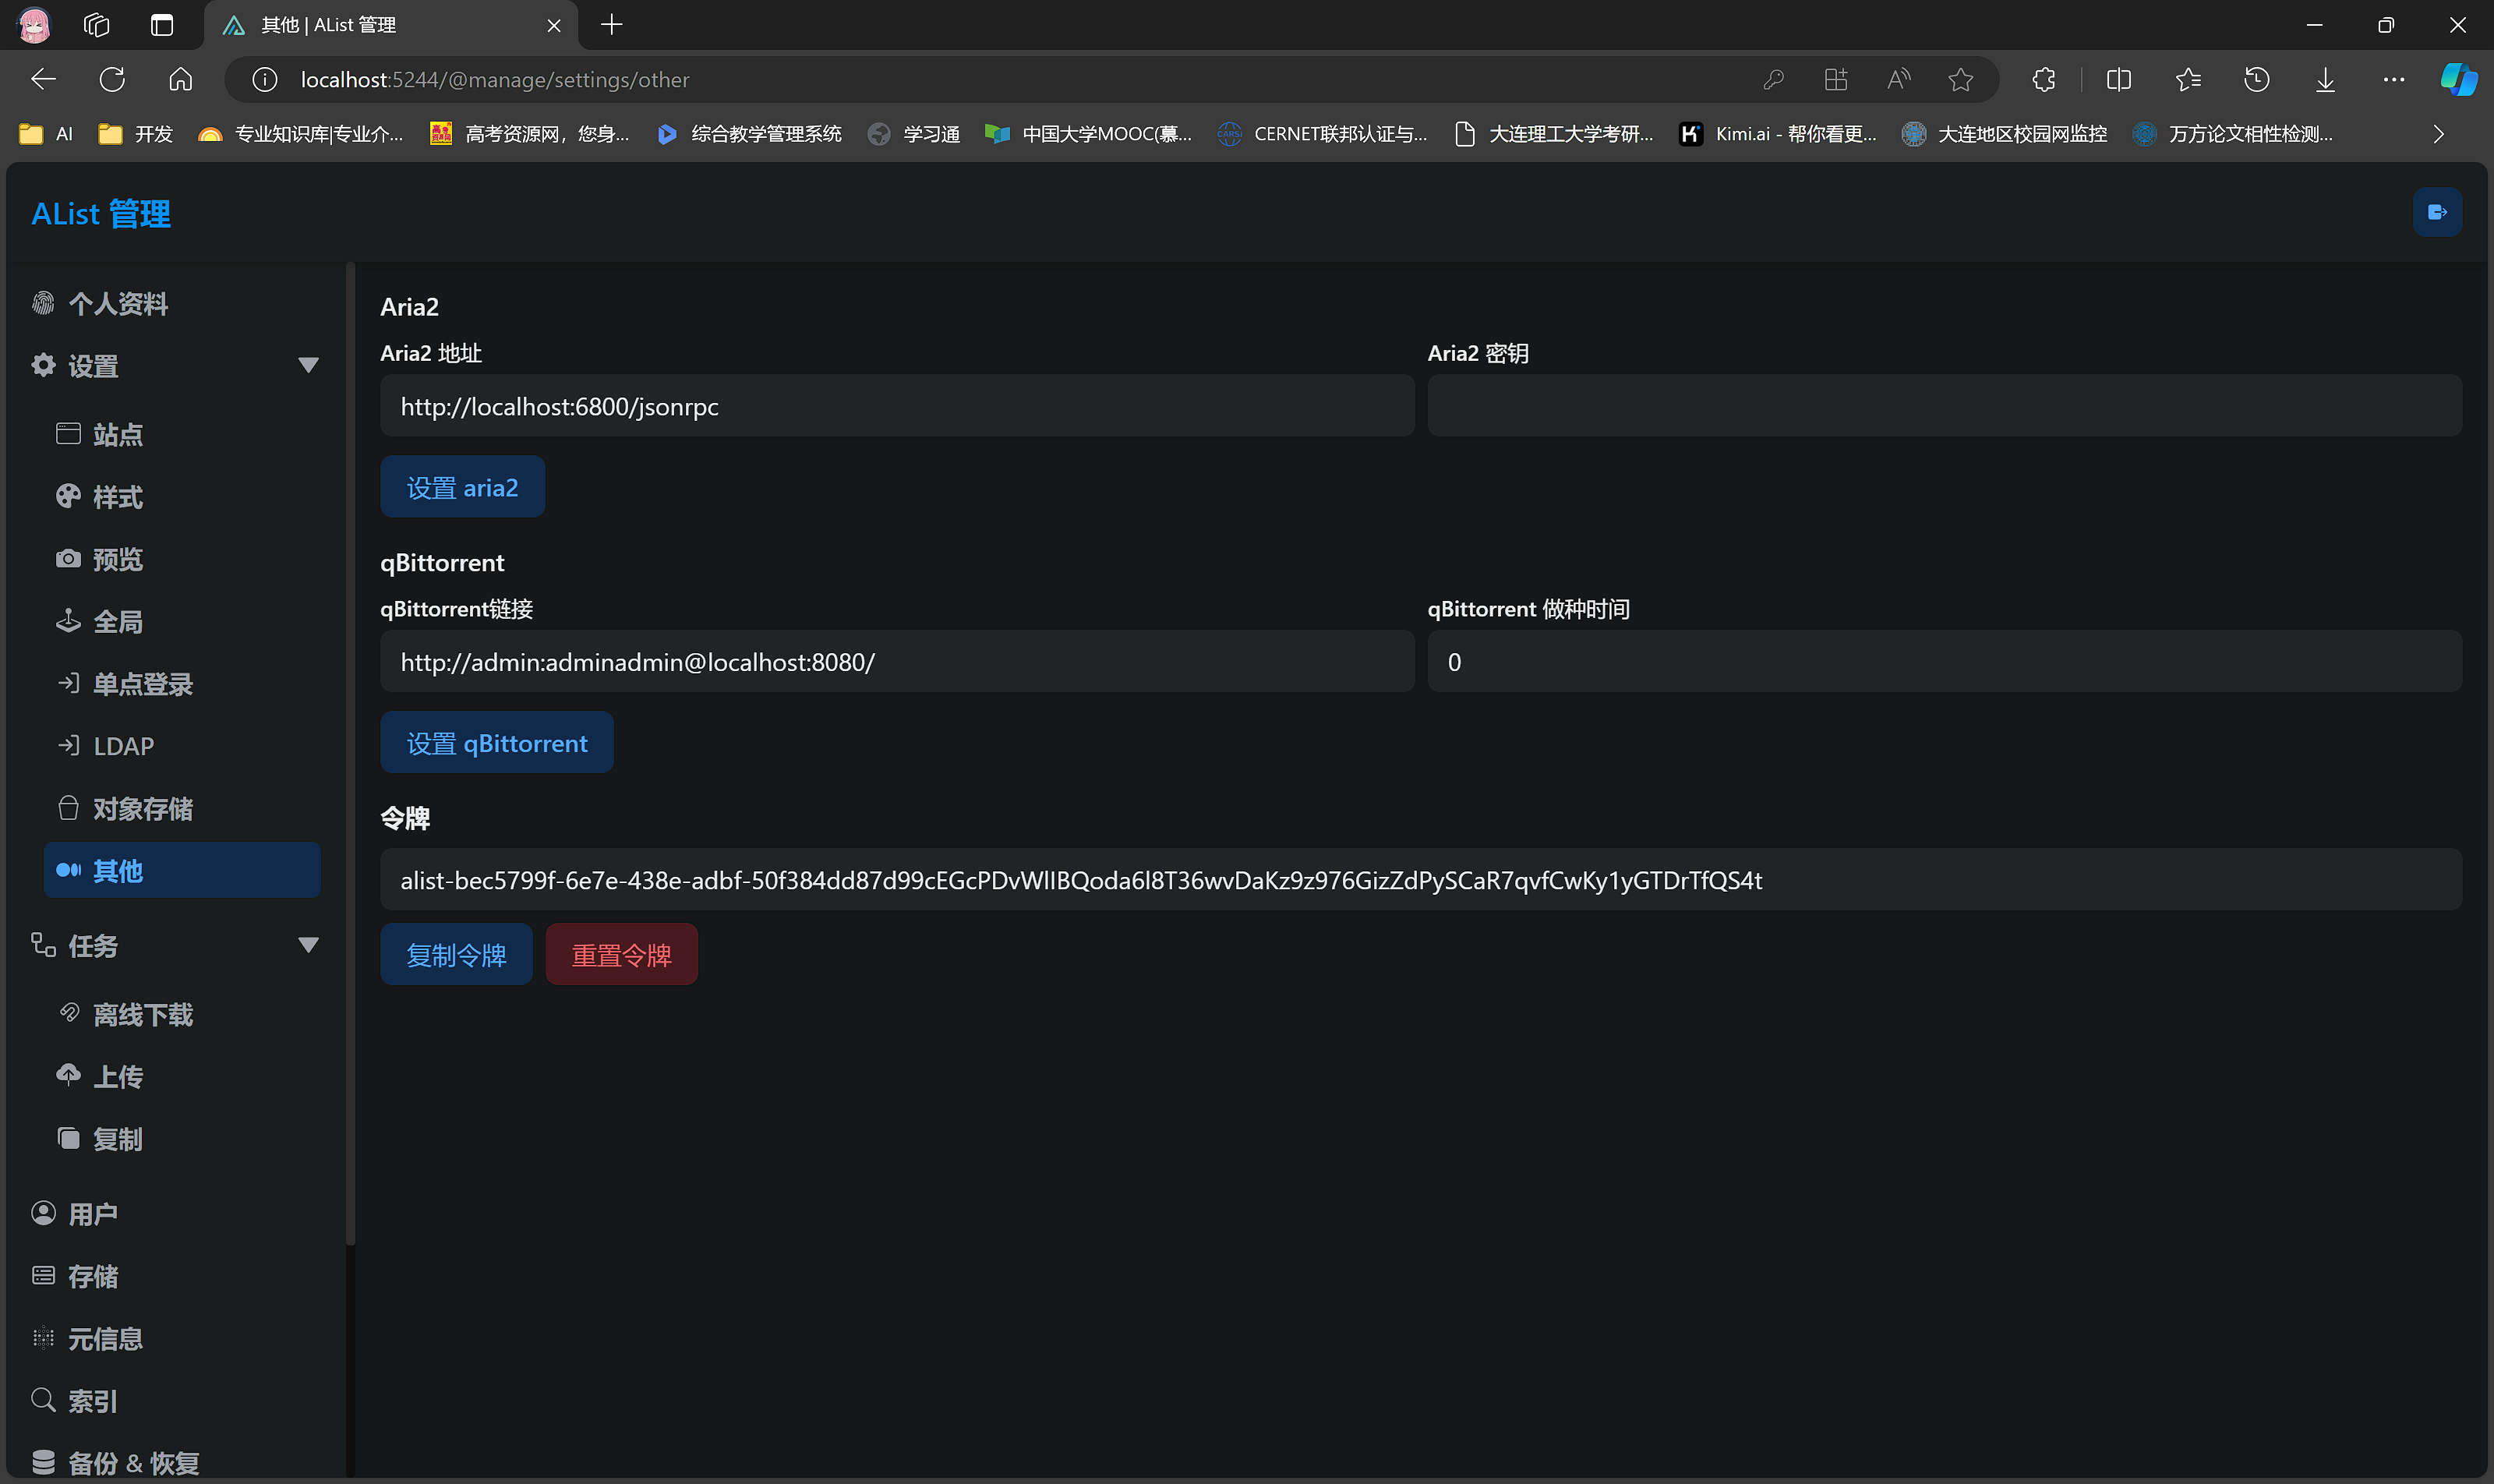The image size is (2494, 1484).
Task: Open Copilot sidebar icon
Action: [x=2459, y=79]
